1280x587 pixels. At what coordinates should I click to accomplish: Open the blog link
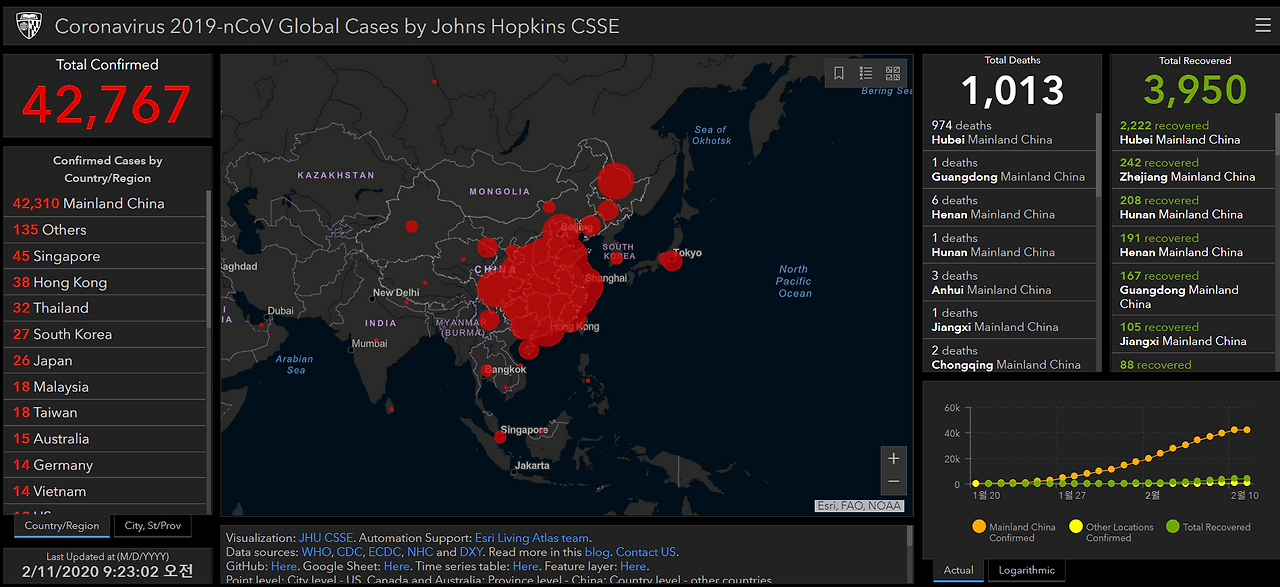point(597,552)
